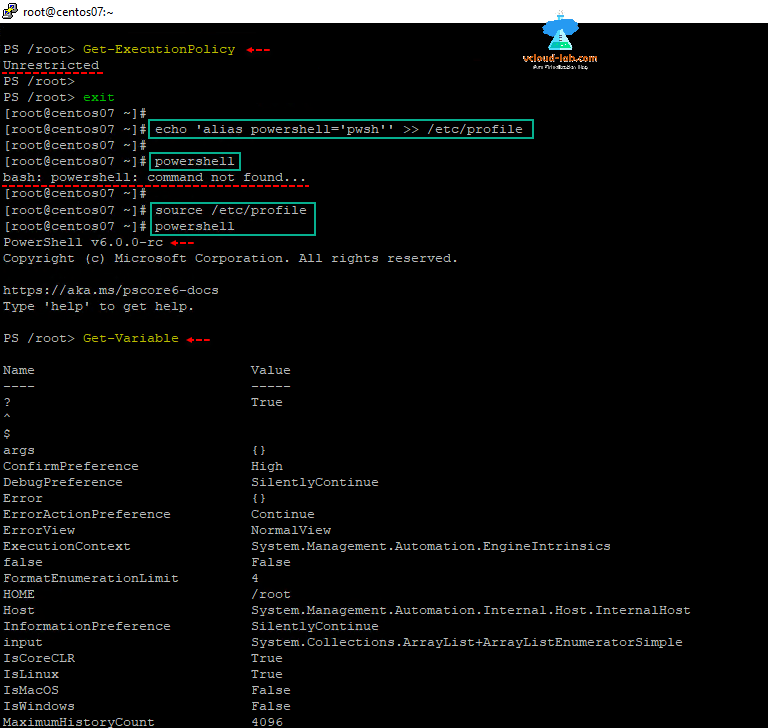Image resolution: width=768 pixels, height=728 pixels.
Task: Click the ConfirmPreference variable name
Action: [71, 466]
